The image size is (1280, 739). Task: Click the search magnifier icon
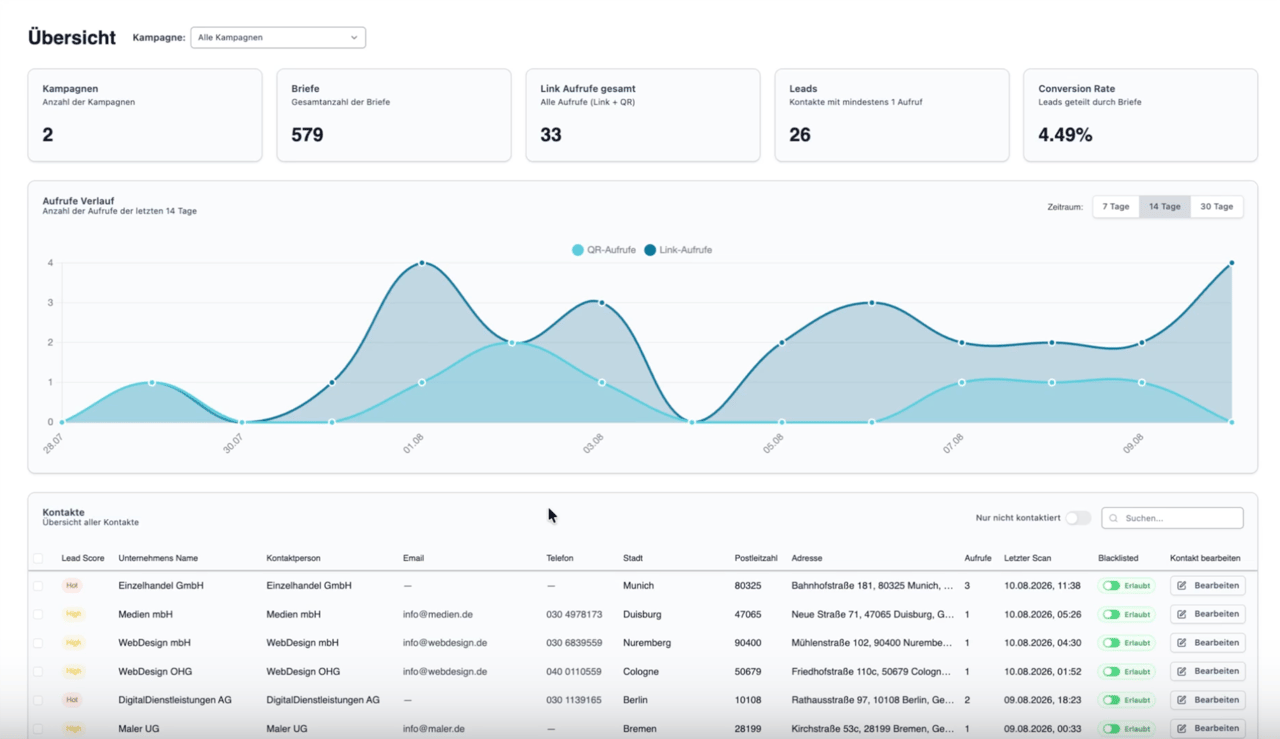[1114, 518]
